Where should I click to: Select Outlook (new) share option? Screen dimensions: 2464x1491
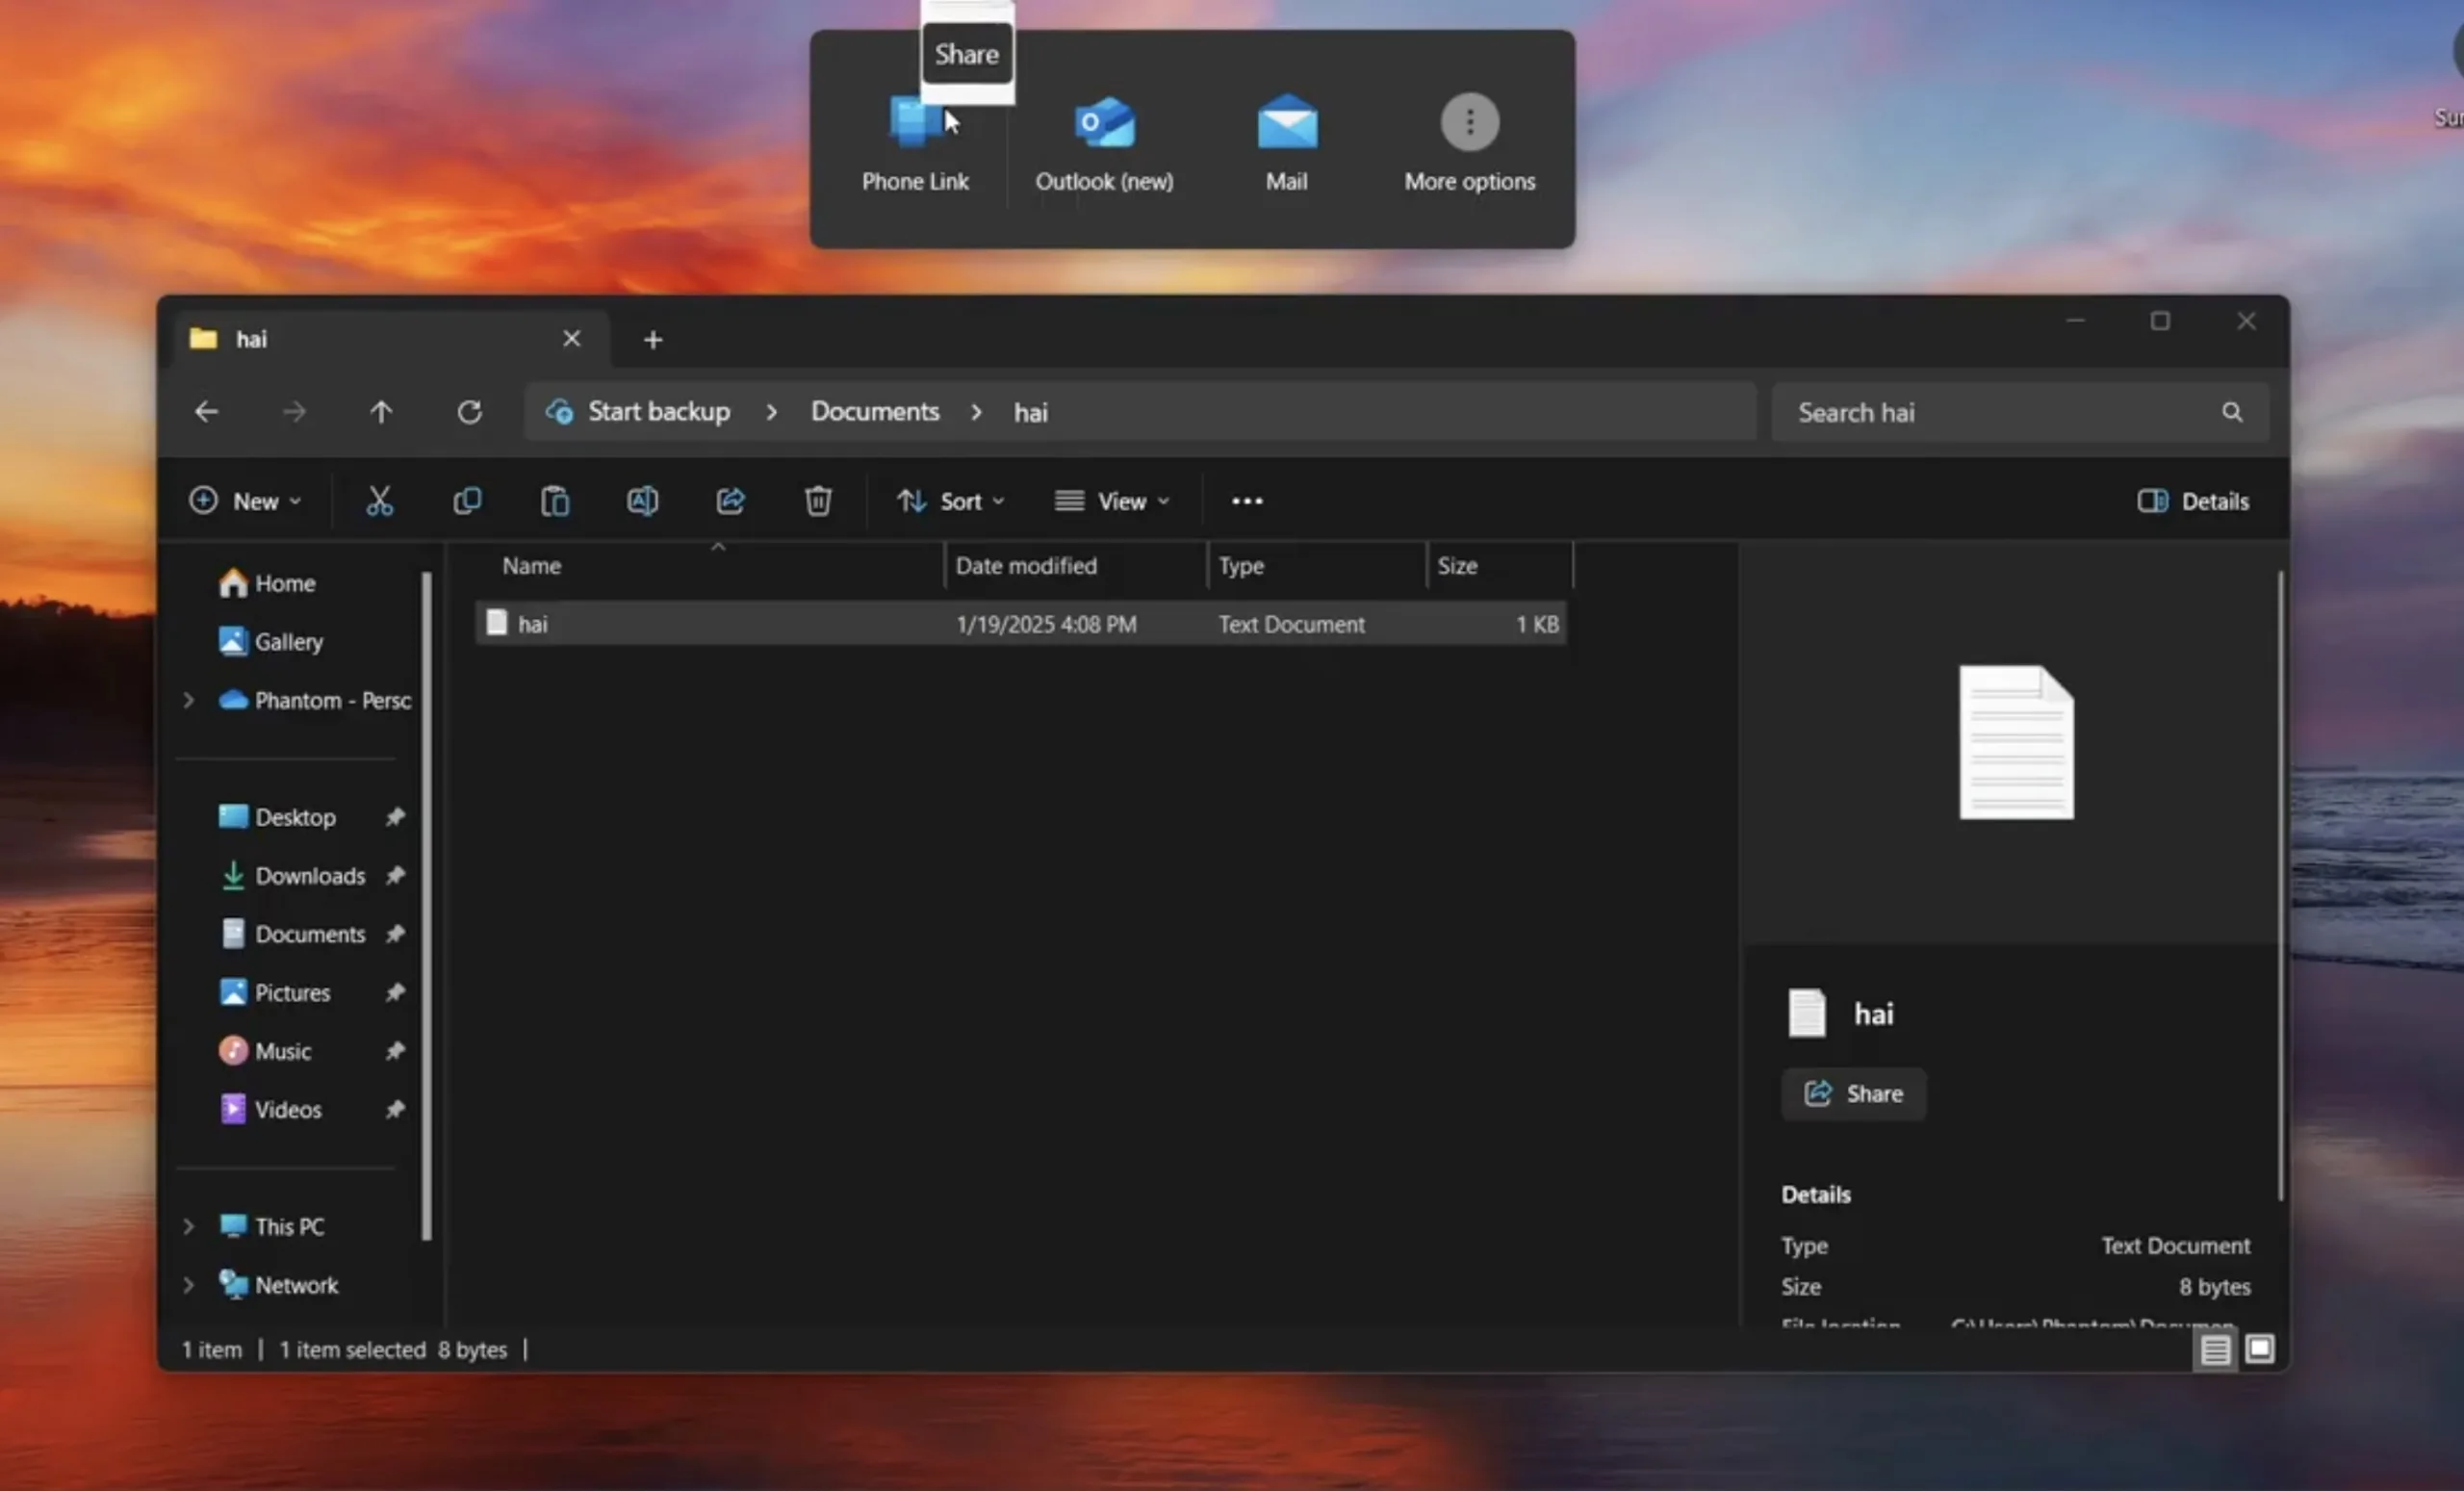[1104, 141]
